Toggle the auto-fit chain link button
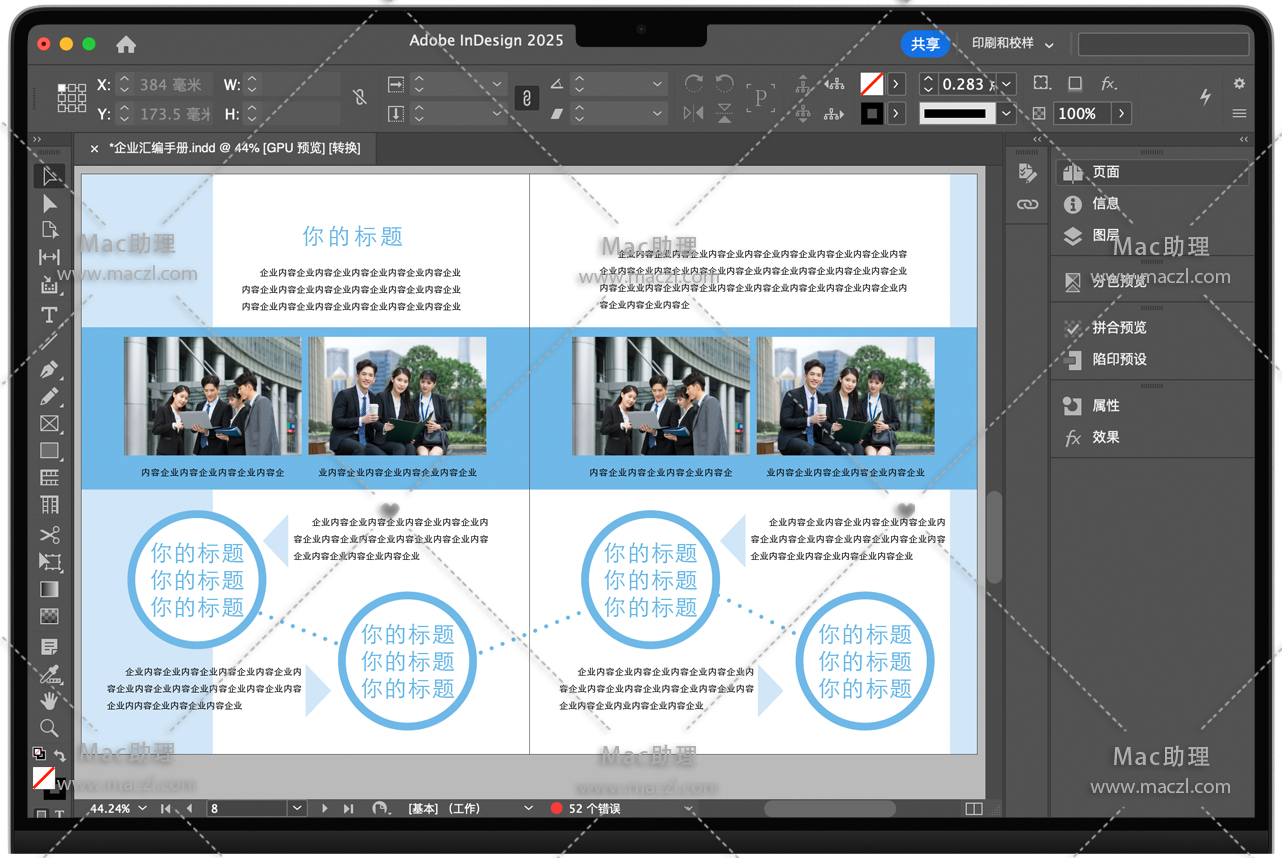Screen dimensions: 1282x858 (526, 98)
